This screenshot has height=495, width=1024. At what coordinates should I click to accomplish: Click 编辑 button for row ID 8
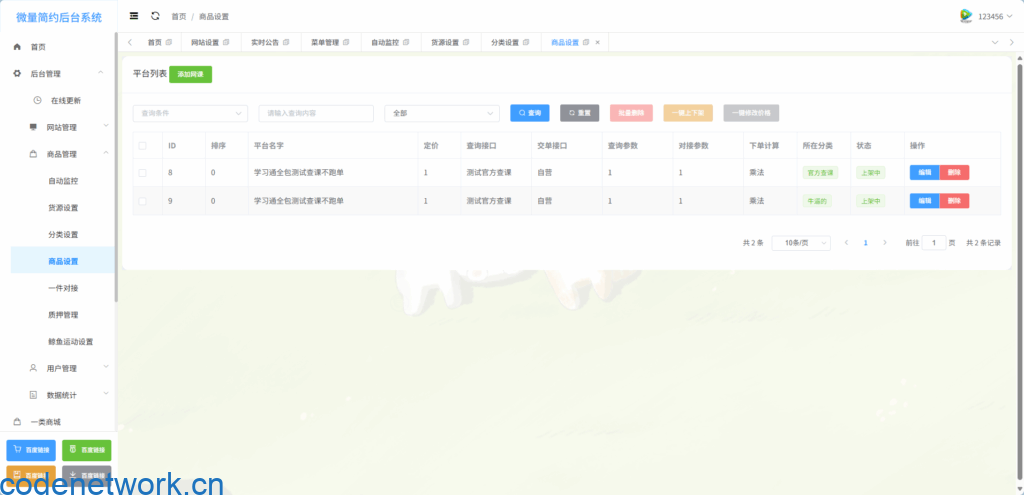(x=924, y=173)
